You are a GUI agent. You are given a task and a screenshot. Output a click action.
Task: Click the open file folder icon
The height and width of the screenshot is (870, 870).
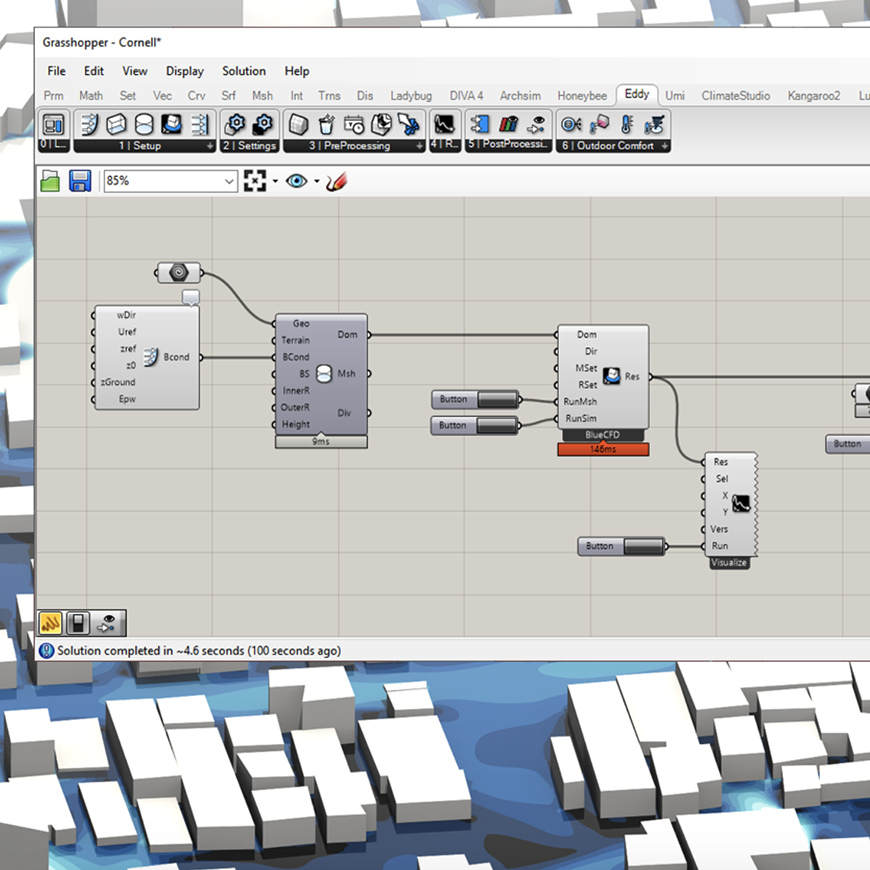pyautogui.click(x=50, y=181)
